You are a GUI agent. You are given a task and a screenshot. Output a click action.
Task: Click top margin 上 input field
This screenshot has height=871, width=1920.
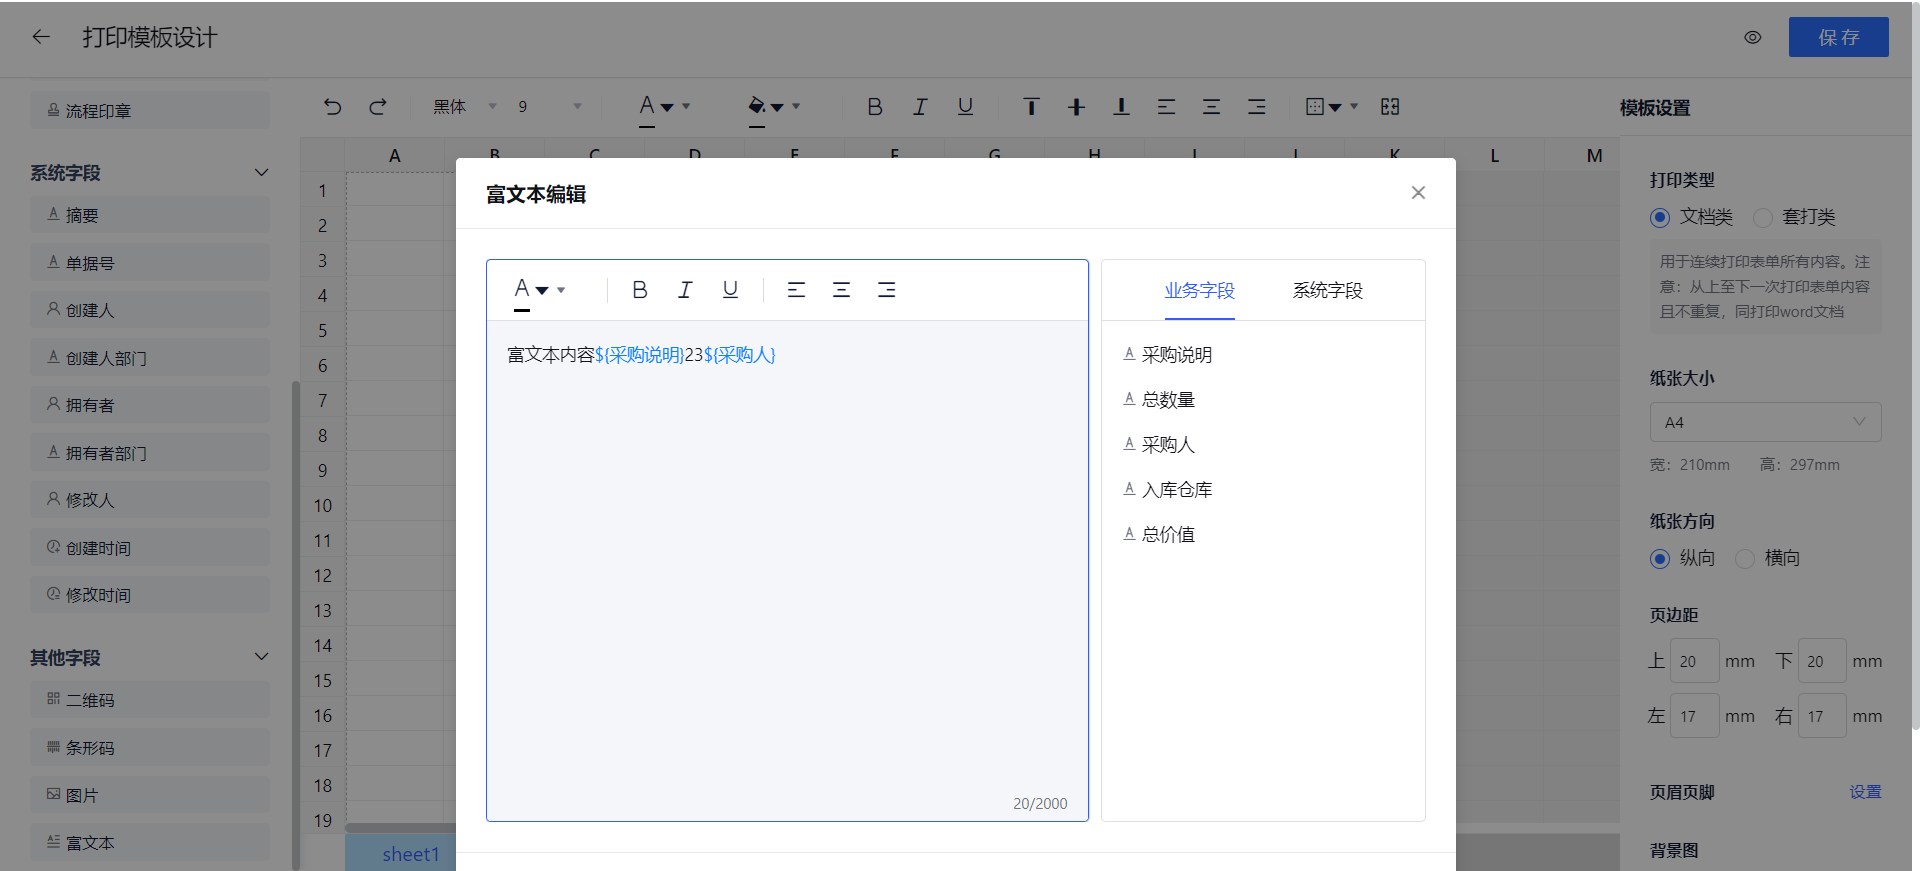(x=1694, y=661)
